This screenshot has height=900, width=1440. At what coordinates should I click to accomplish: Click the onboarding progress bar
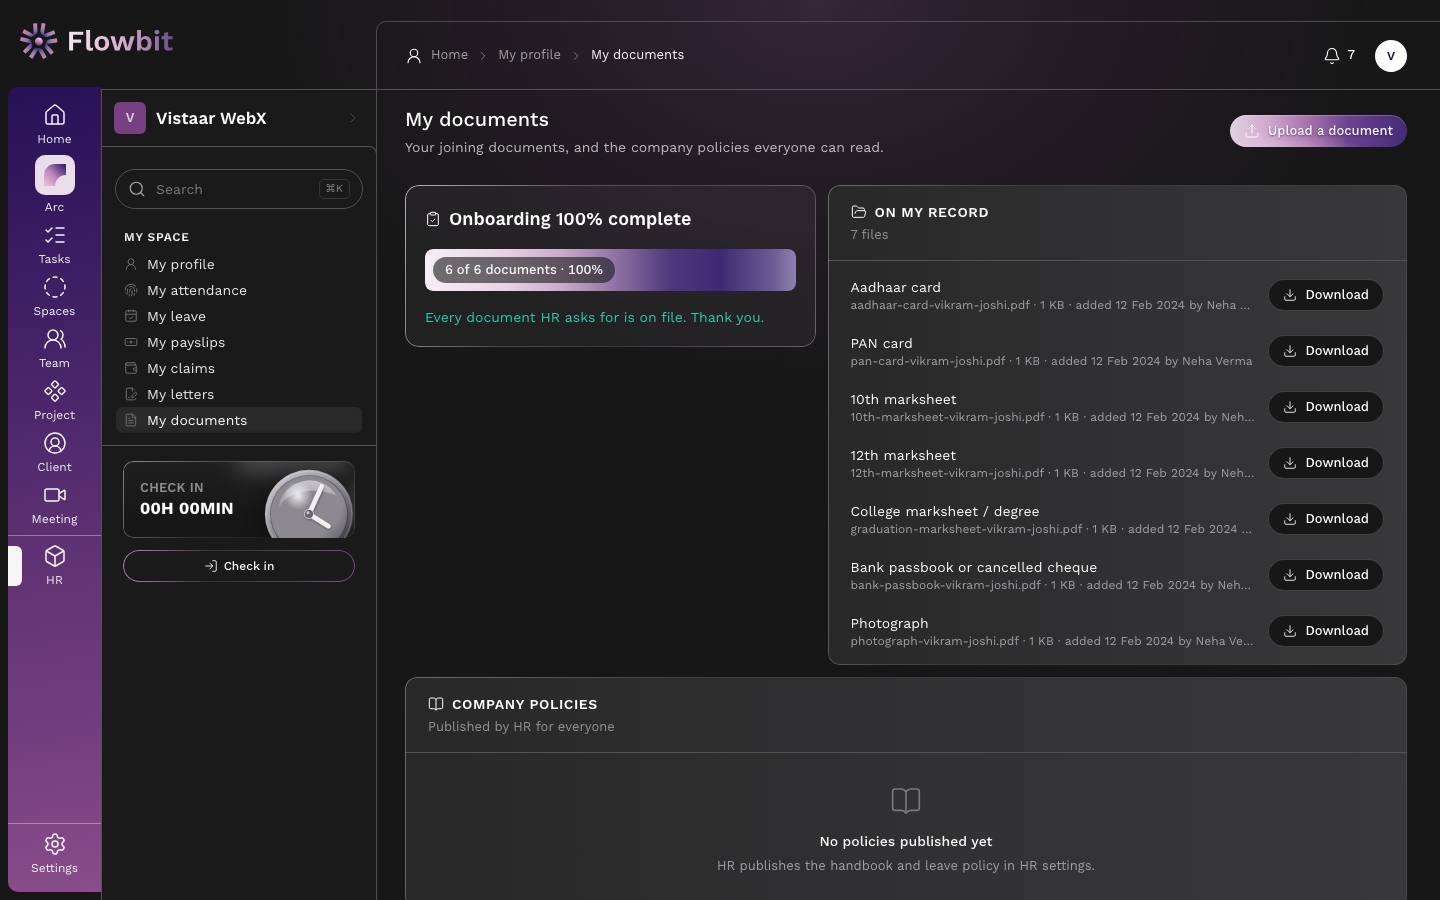pos(610,270)
